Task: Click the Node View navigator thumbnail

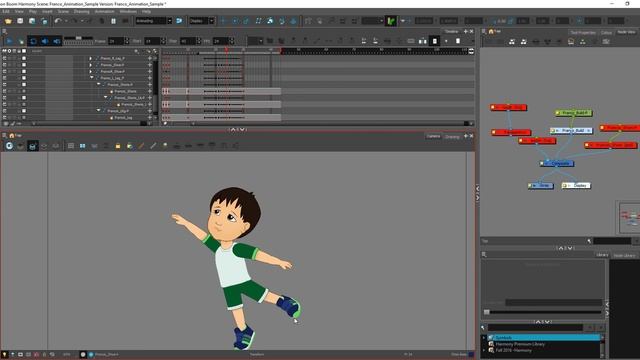Action: 629,217
